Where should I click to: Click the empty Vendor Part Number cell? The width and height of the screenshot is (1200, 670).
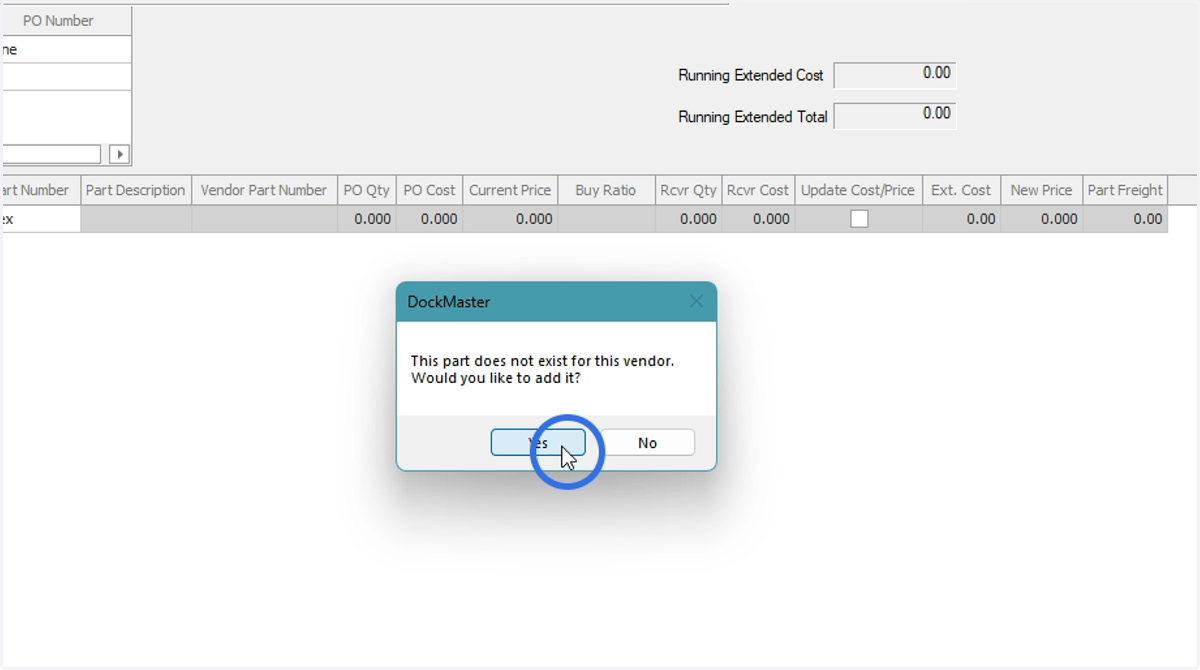[x=264, y=219]
